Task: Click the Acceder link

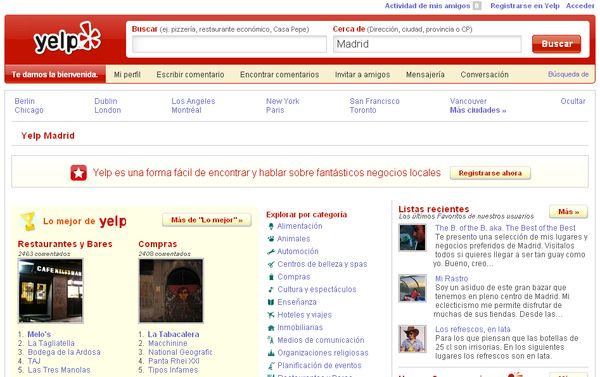Action: tap(580, 6)
